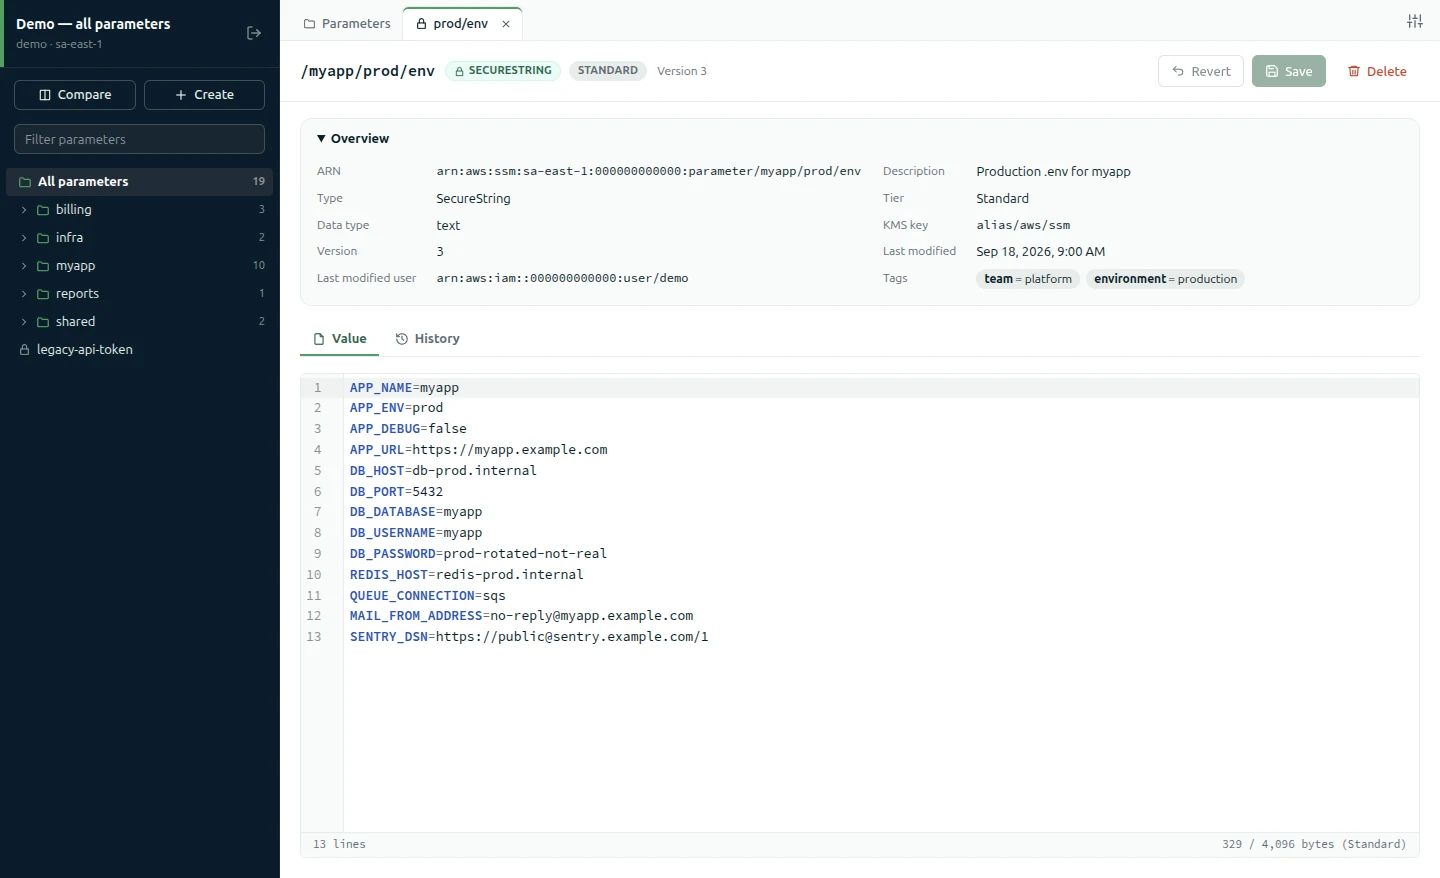
Task: Click the Version 3 label
Action: (x=682, y=71)
